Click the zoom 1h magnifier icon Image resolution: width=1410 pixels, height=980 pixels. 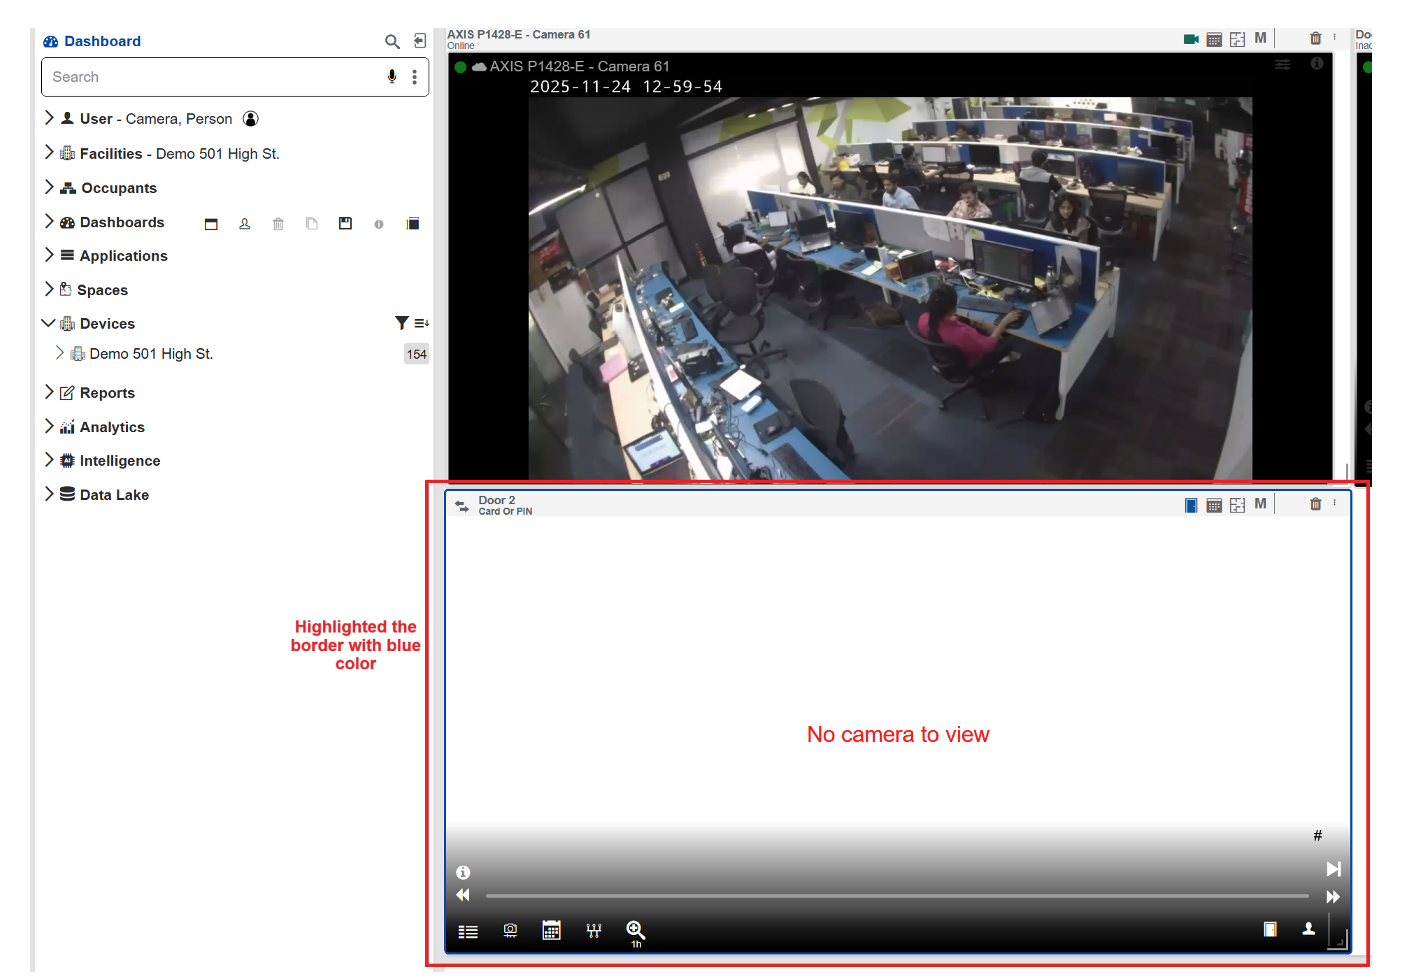point(635,931)
